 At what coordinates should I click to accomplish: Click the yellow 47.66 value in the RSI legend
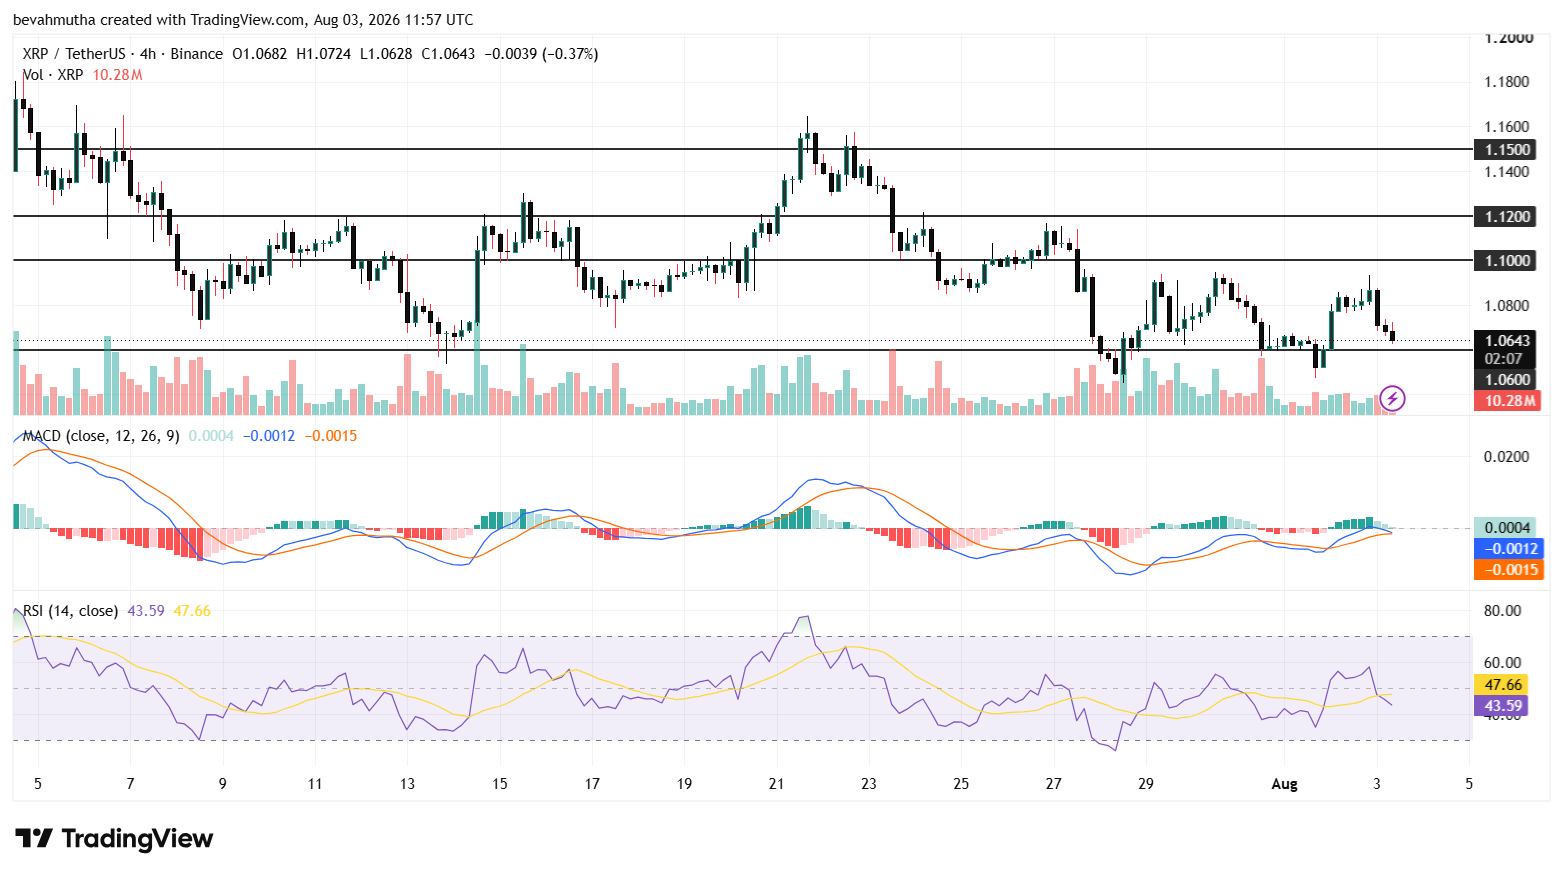192,611
